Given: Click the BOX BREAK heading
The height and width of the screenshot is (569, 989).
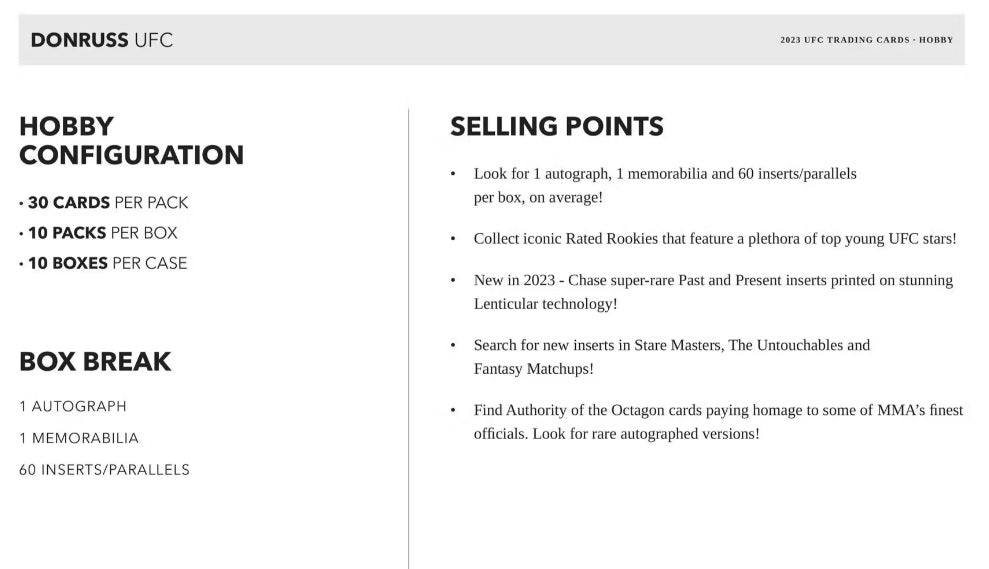Looking at the screenshot, I should tap(95, 362).
